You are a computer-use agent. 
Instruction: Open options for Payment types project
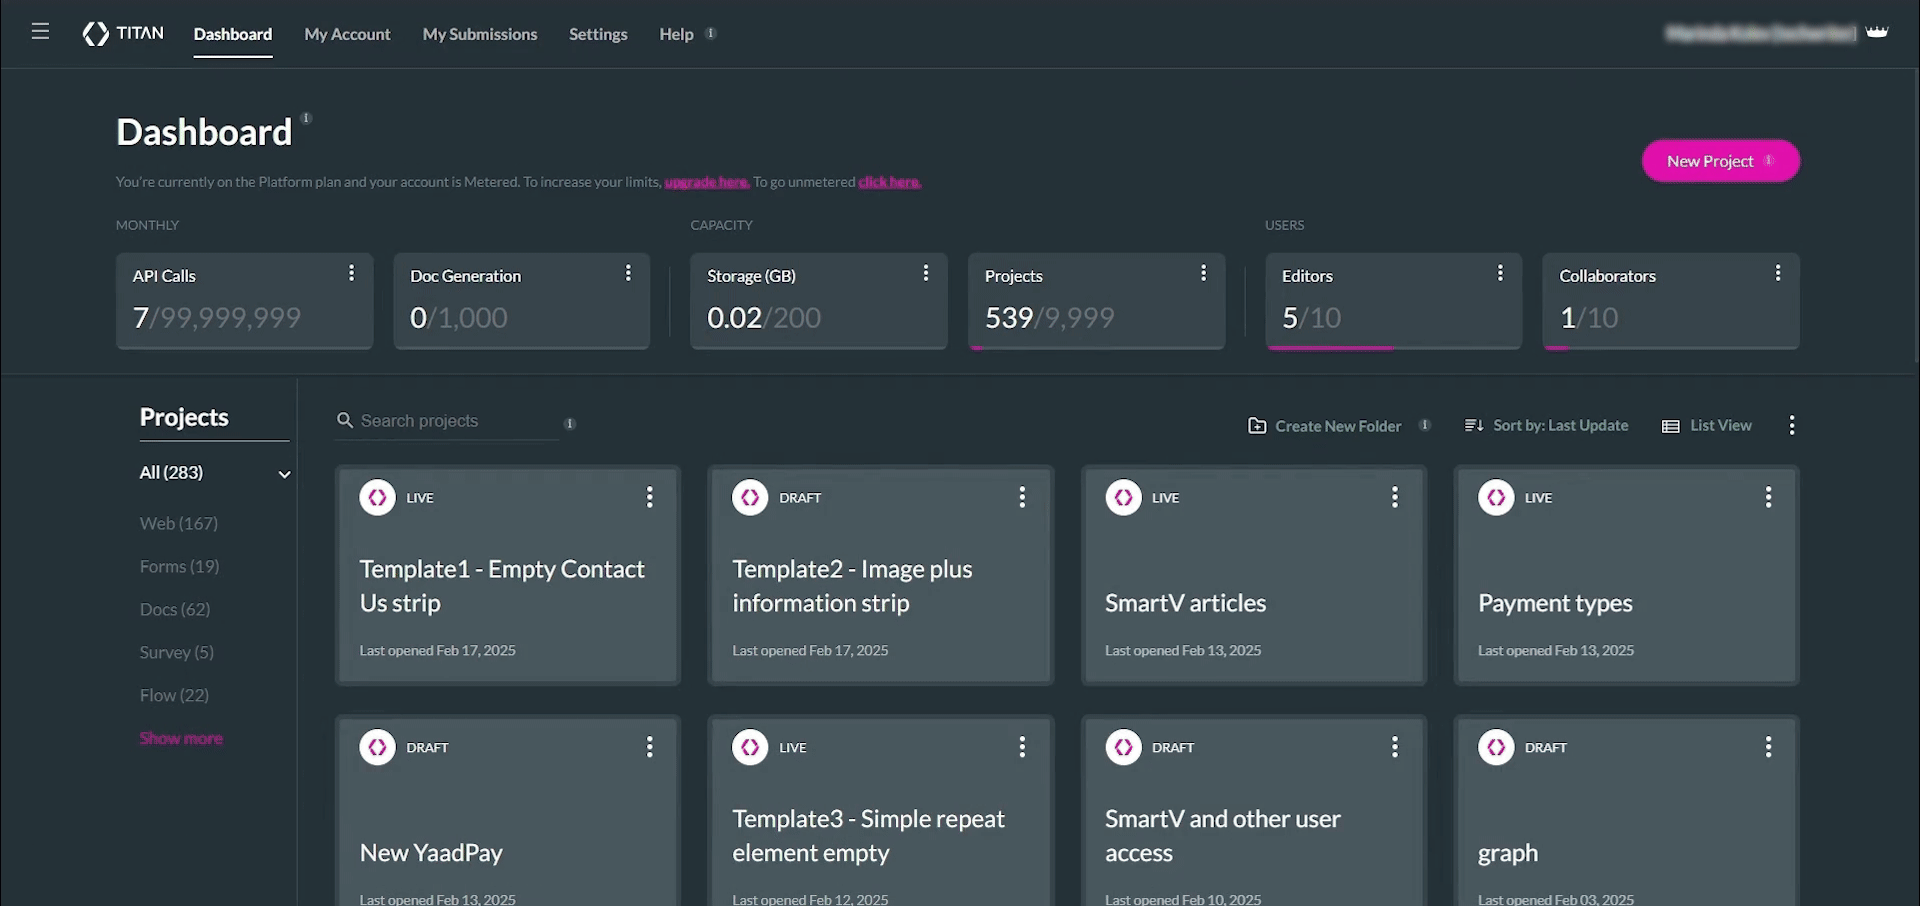1768,497
